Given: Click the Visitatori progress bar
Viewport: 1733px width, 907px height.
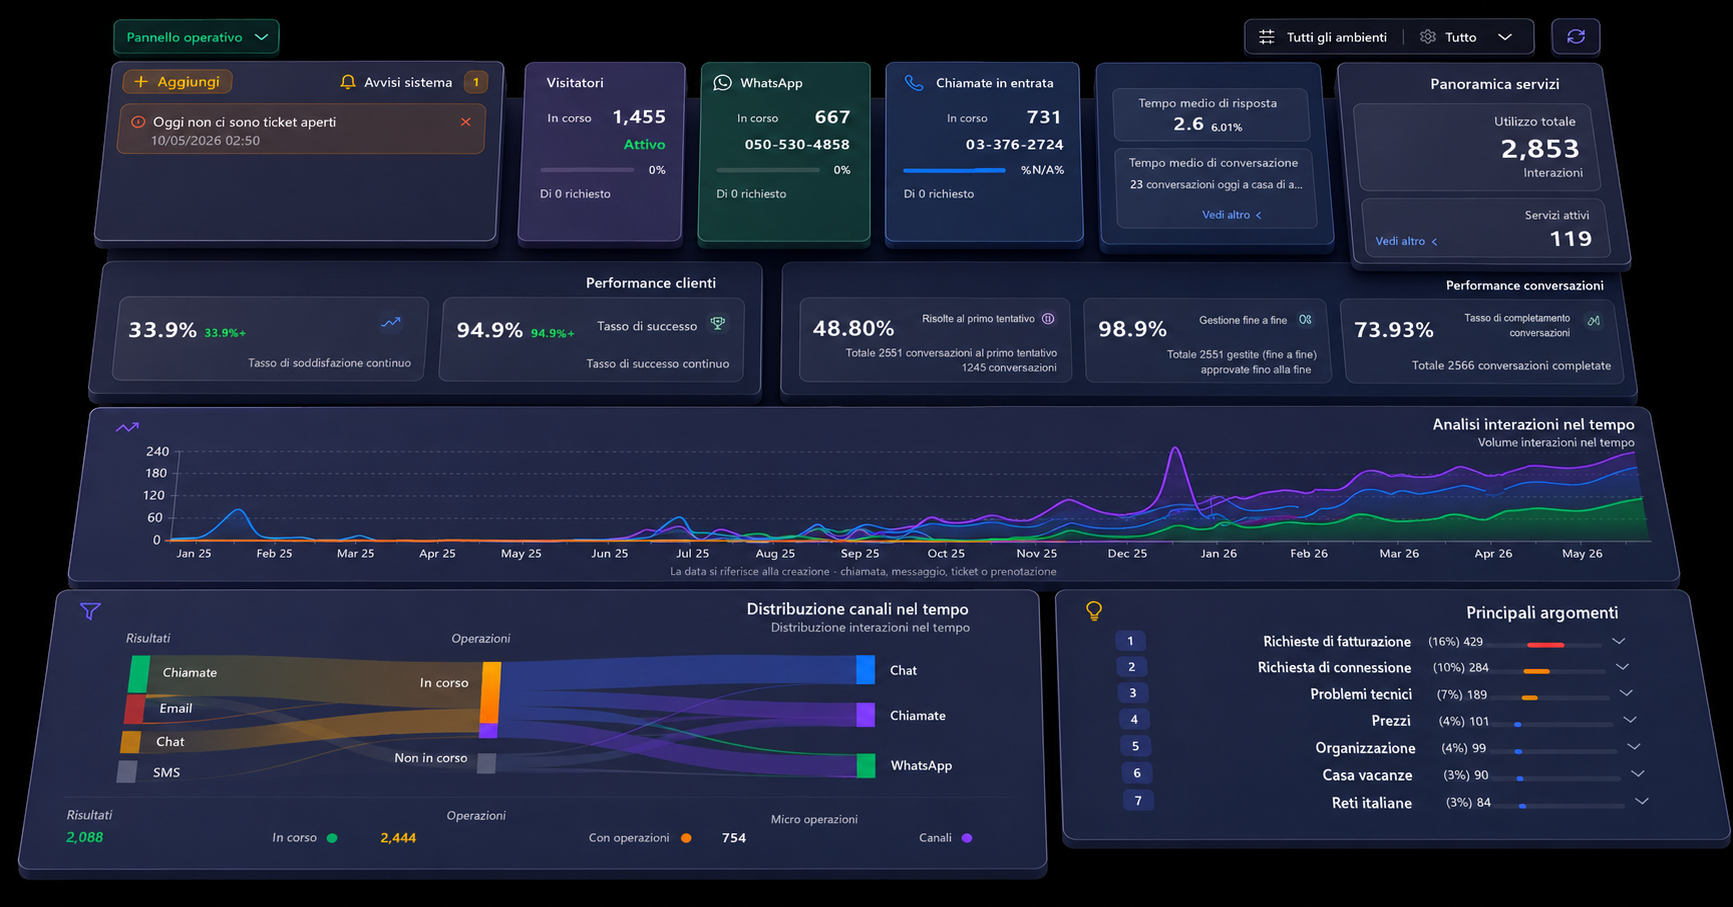Looking at the screenshot, I should click(x=588, y=170).
